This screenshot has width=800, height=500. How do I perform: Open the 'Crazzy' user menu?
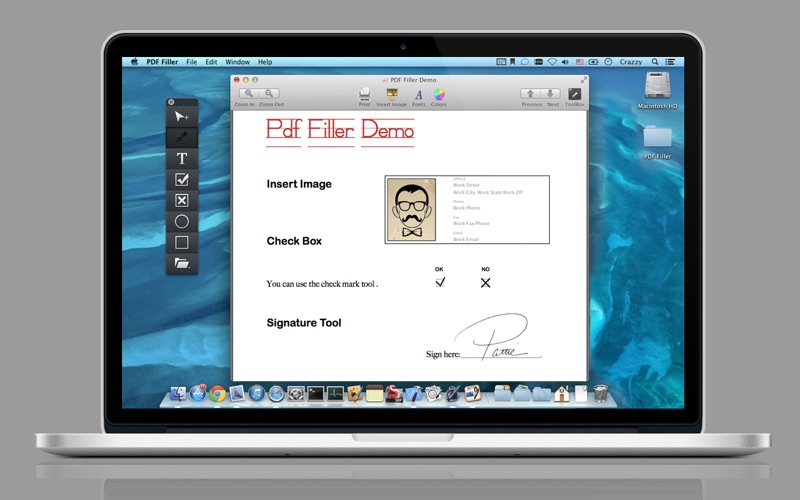(631, 62)
